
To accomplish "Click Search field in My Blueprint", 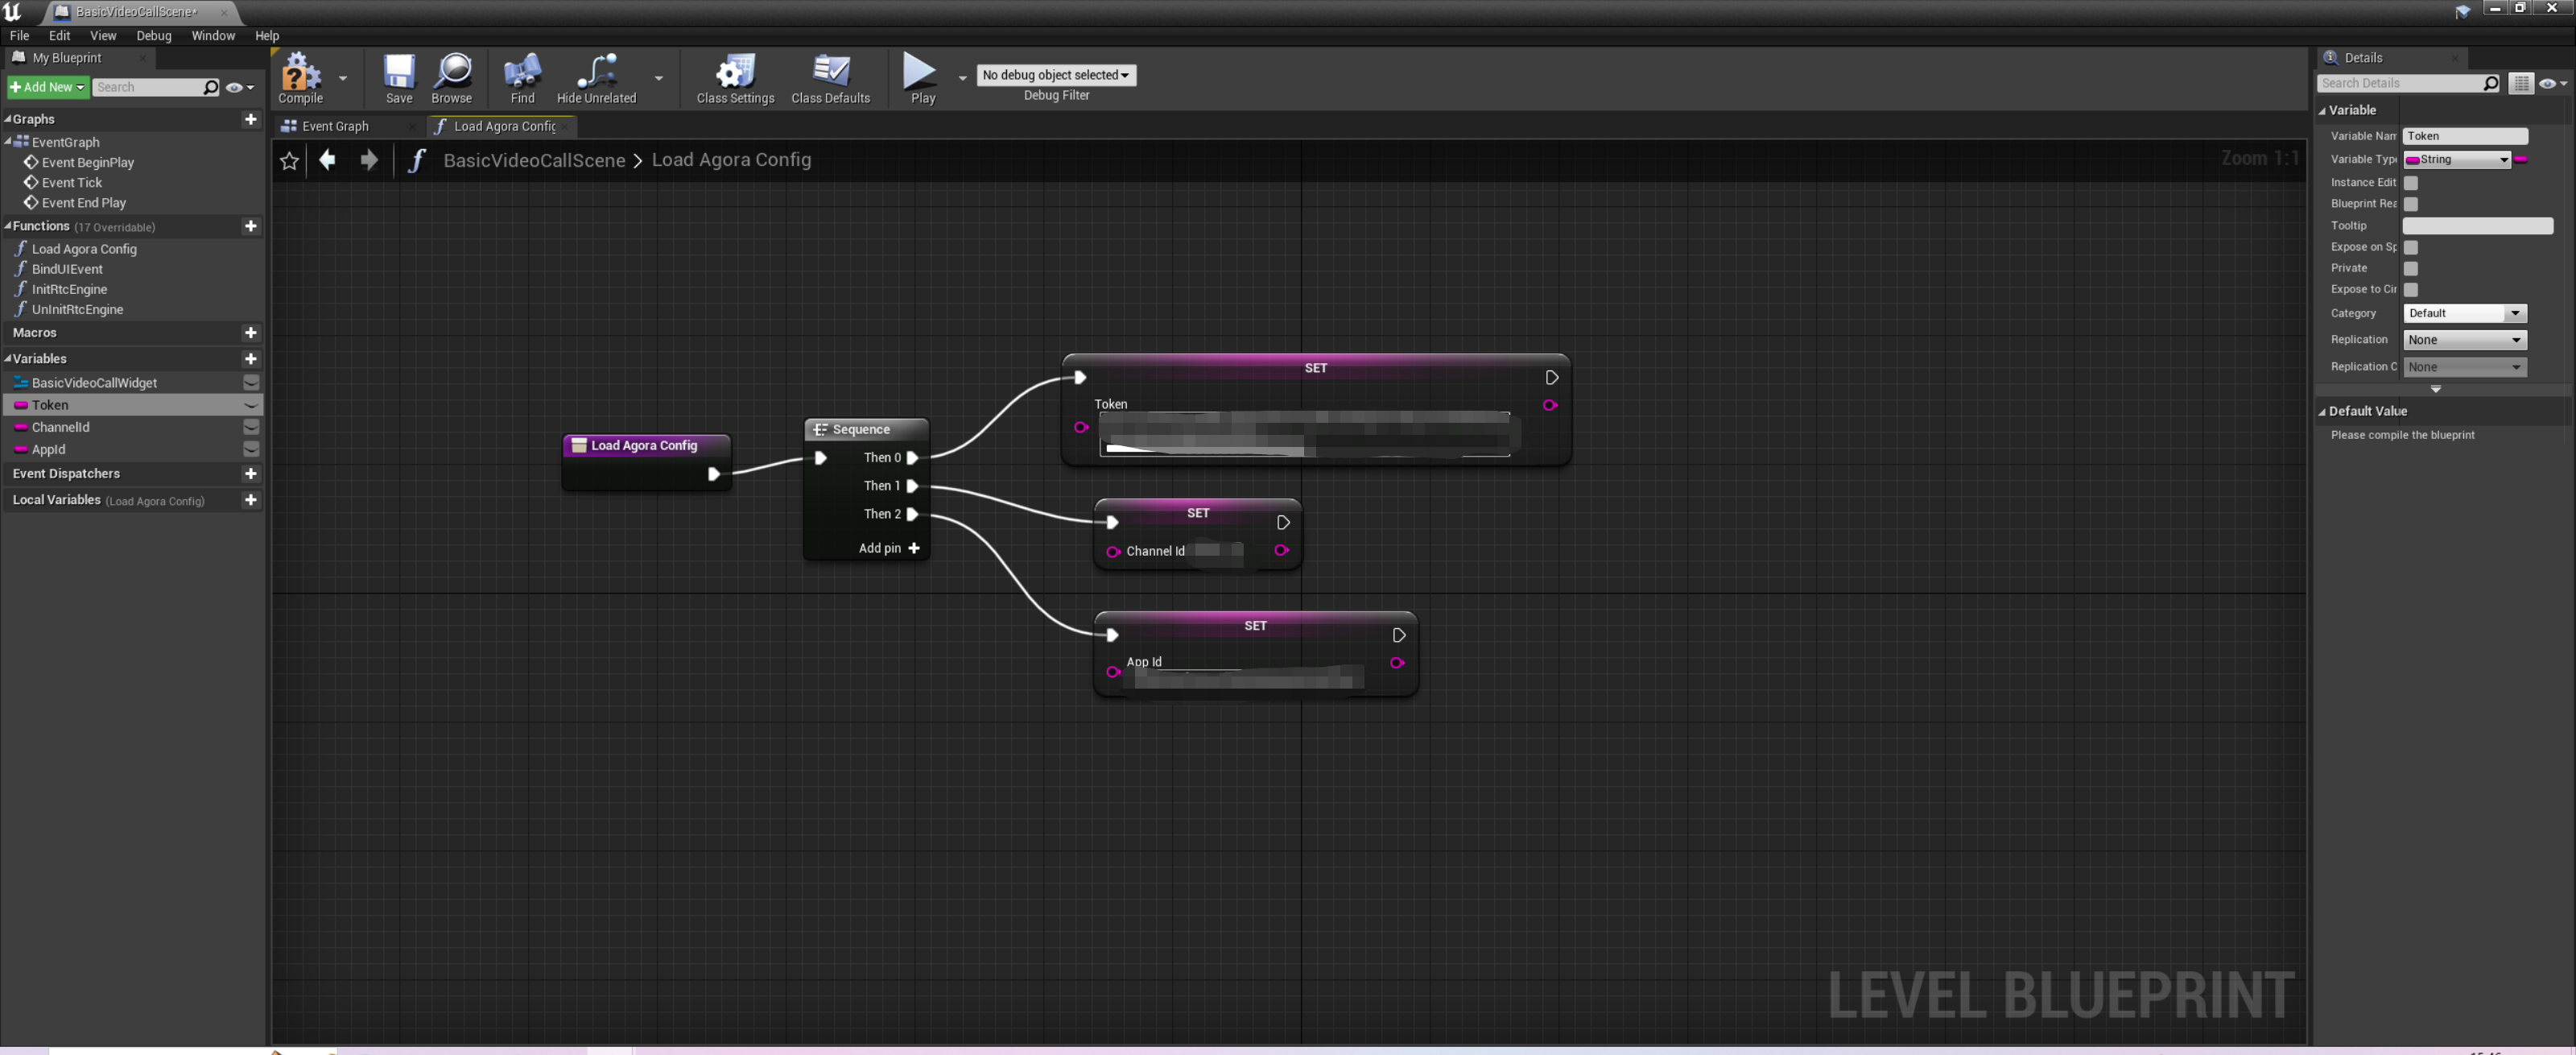I will click(148, 87).
